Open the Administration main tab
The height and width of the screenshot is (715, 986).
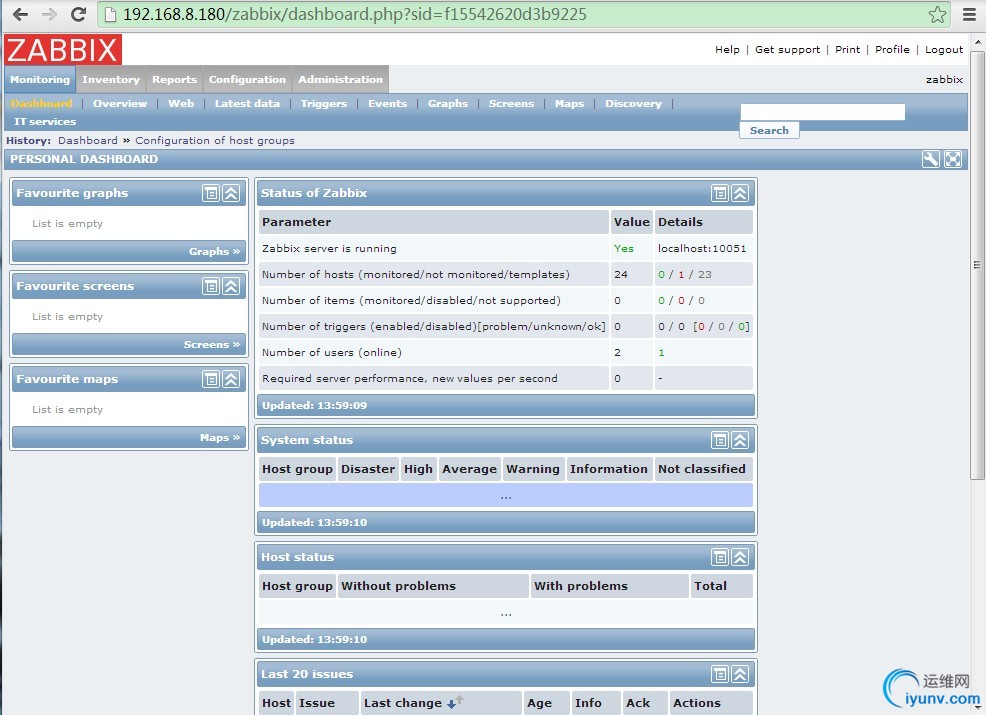click(340, 79)
